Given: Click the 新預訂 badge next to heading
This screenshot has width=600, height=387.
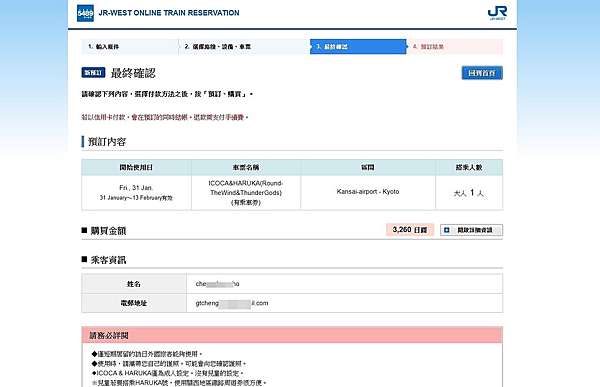Looking at the screenshot, I should [x=93, y=72].
